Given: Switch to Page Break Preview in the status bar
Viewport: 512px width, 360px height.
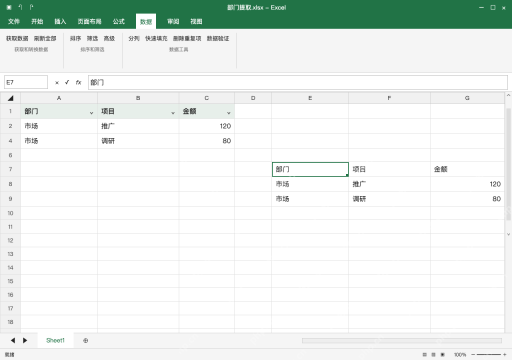Looking at the screenshot, I should click(x=443, y=355).
